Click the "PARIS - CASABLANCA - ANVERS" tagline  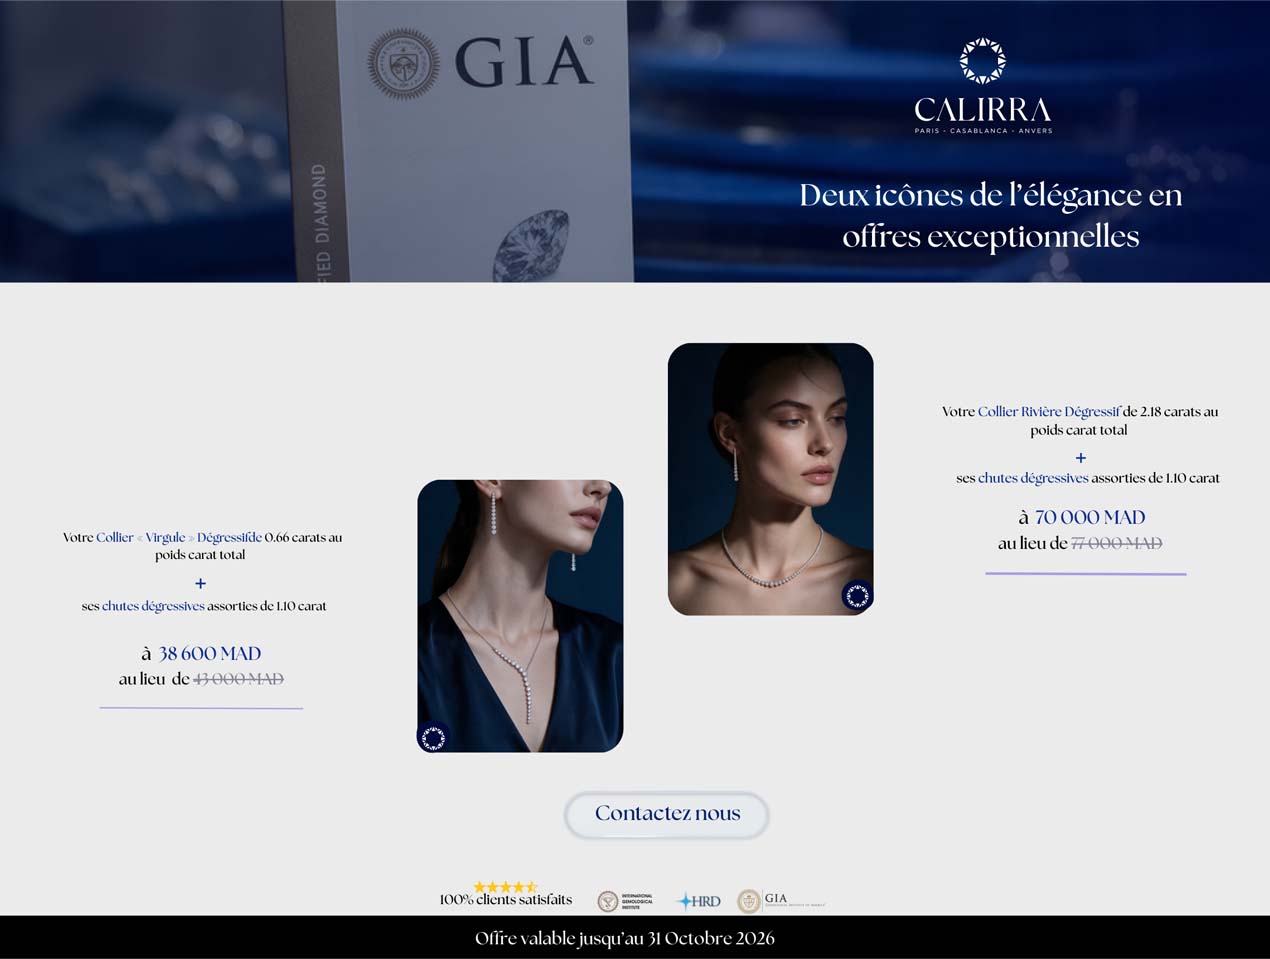click(x=983, y=131)
